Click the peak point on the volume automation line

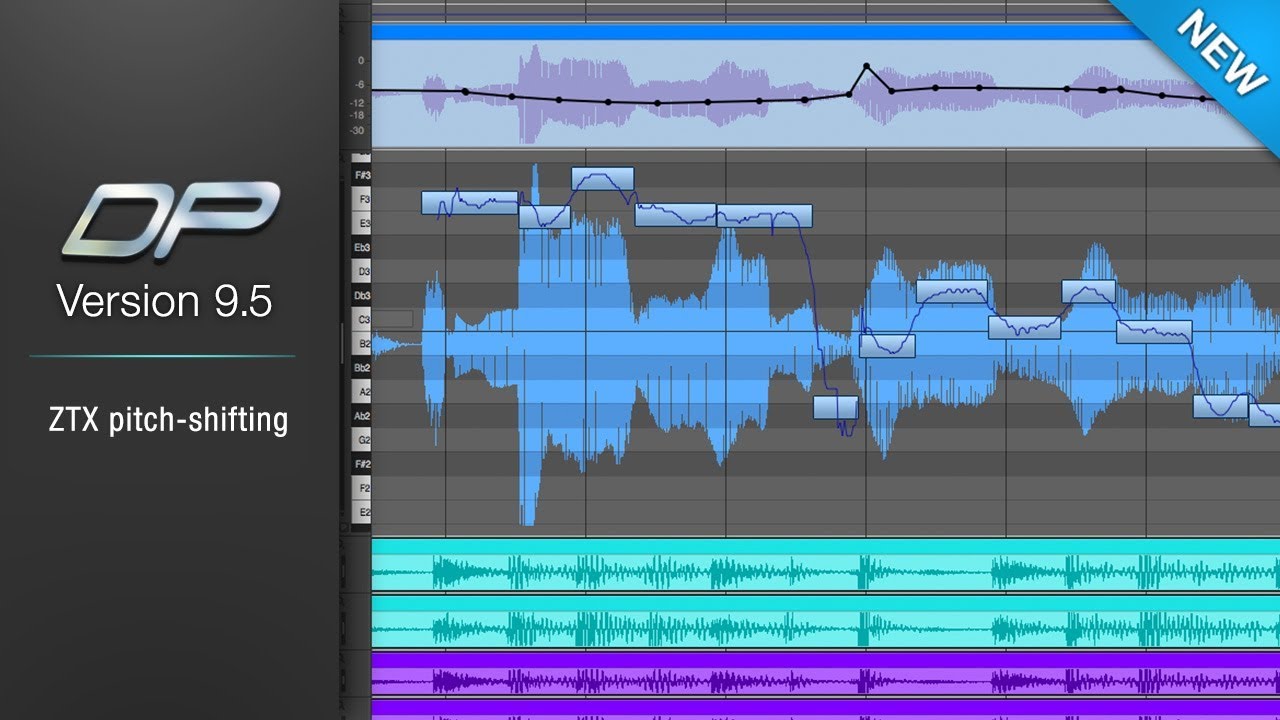(x=867, y=66)
